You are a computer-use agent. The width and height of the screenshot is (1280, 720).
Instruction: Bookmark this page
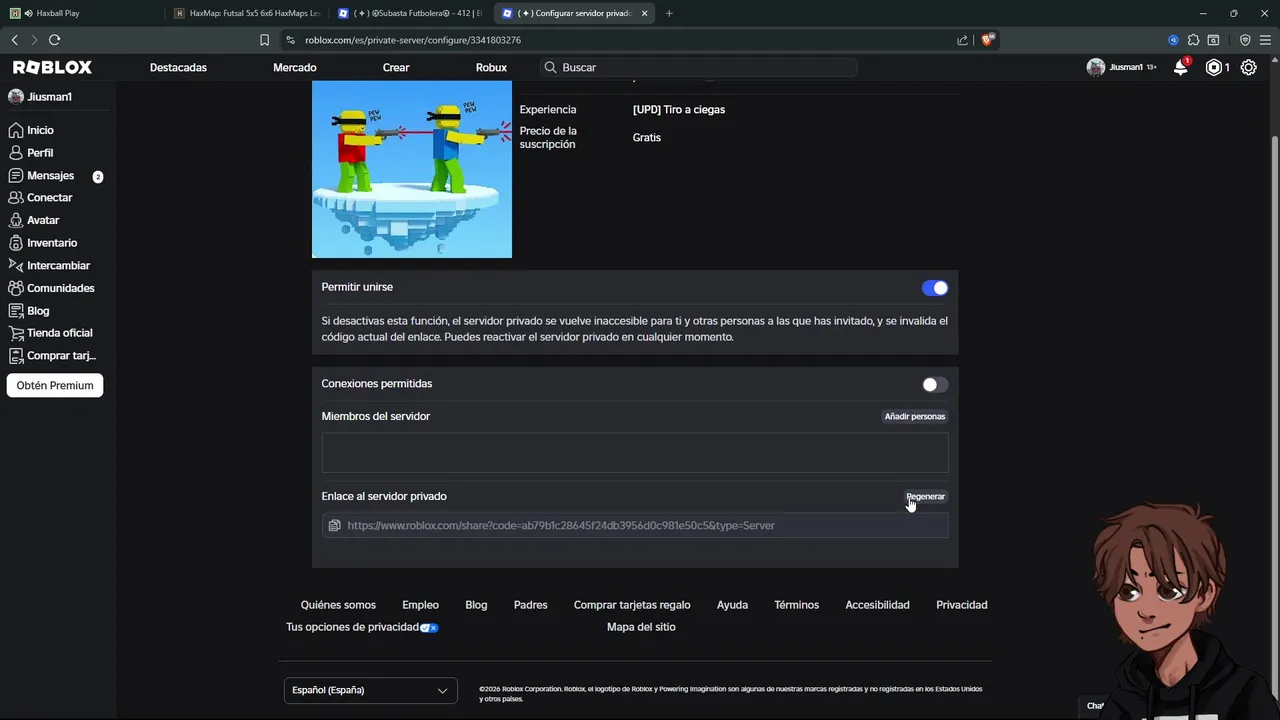tap(264, 40)
